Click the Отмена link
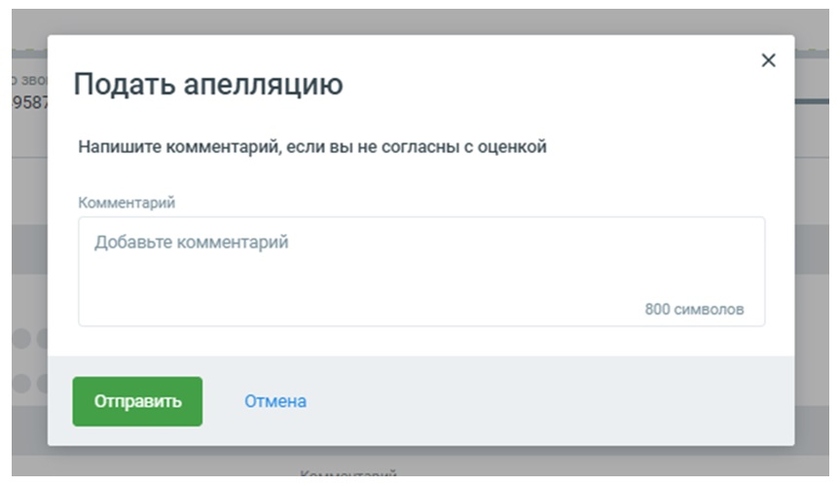 point(275,401)
